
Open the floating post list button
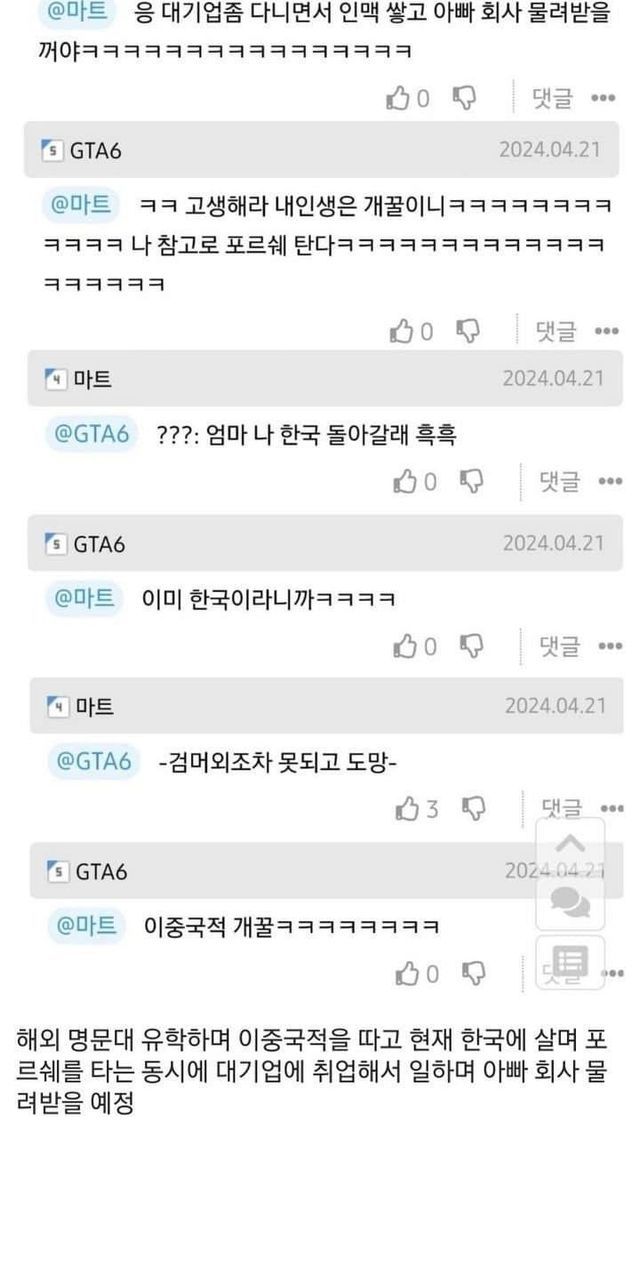(x=570, y=963)
